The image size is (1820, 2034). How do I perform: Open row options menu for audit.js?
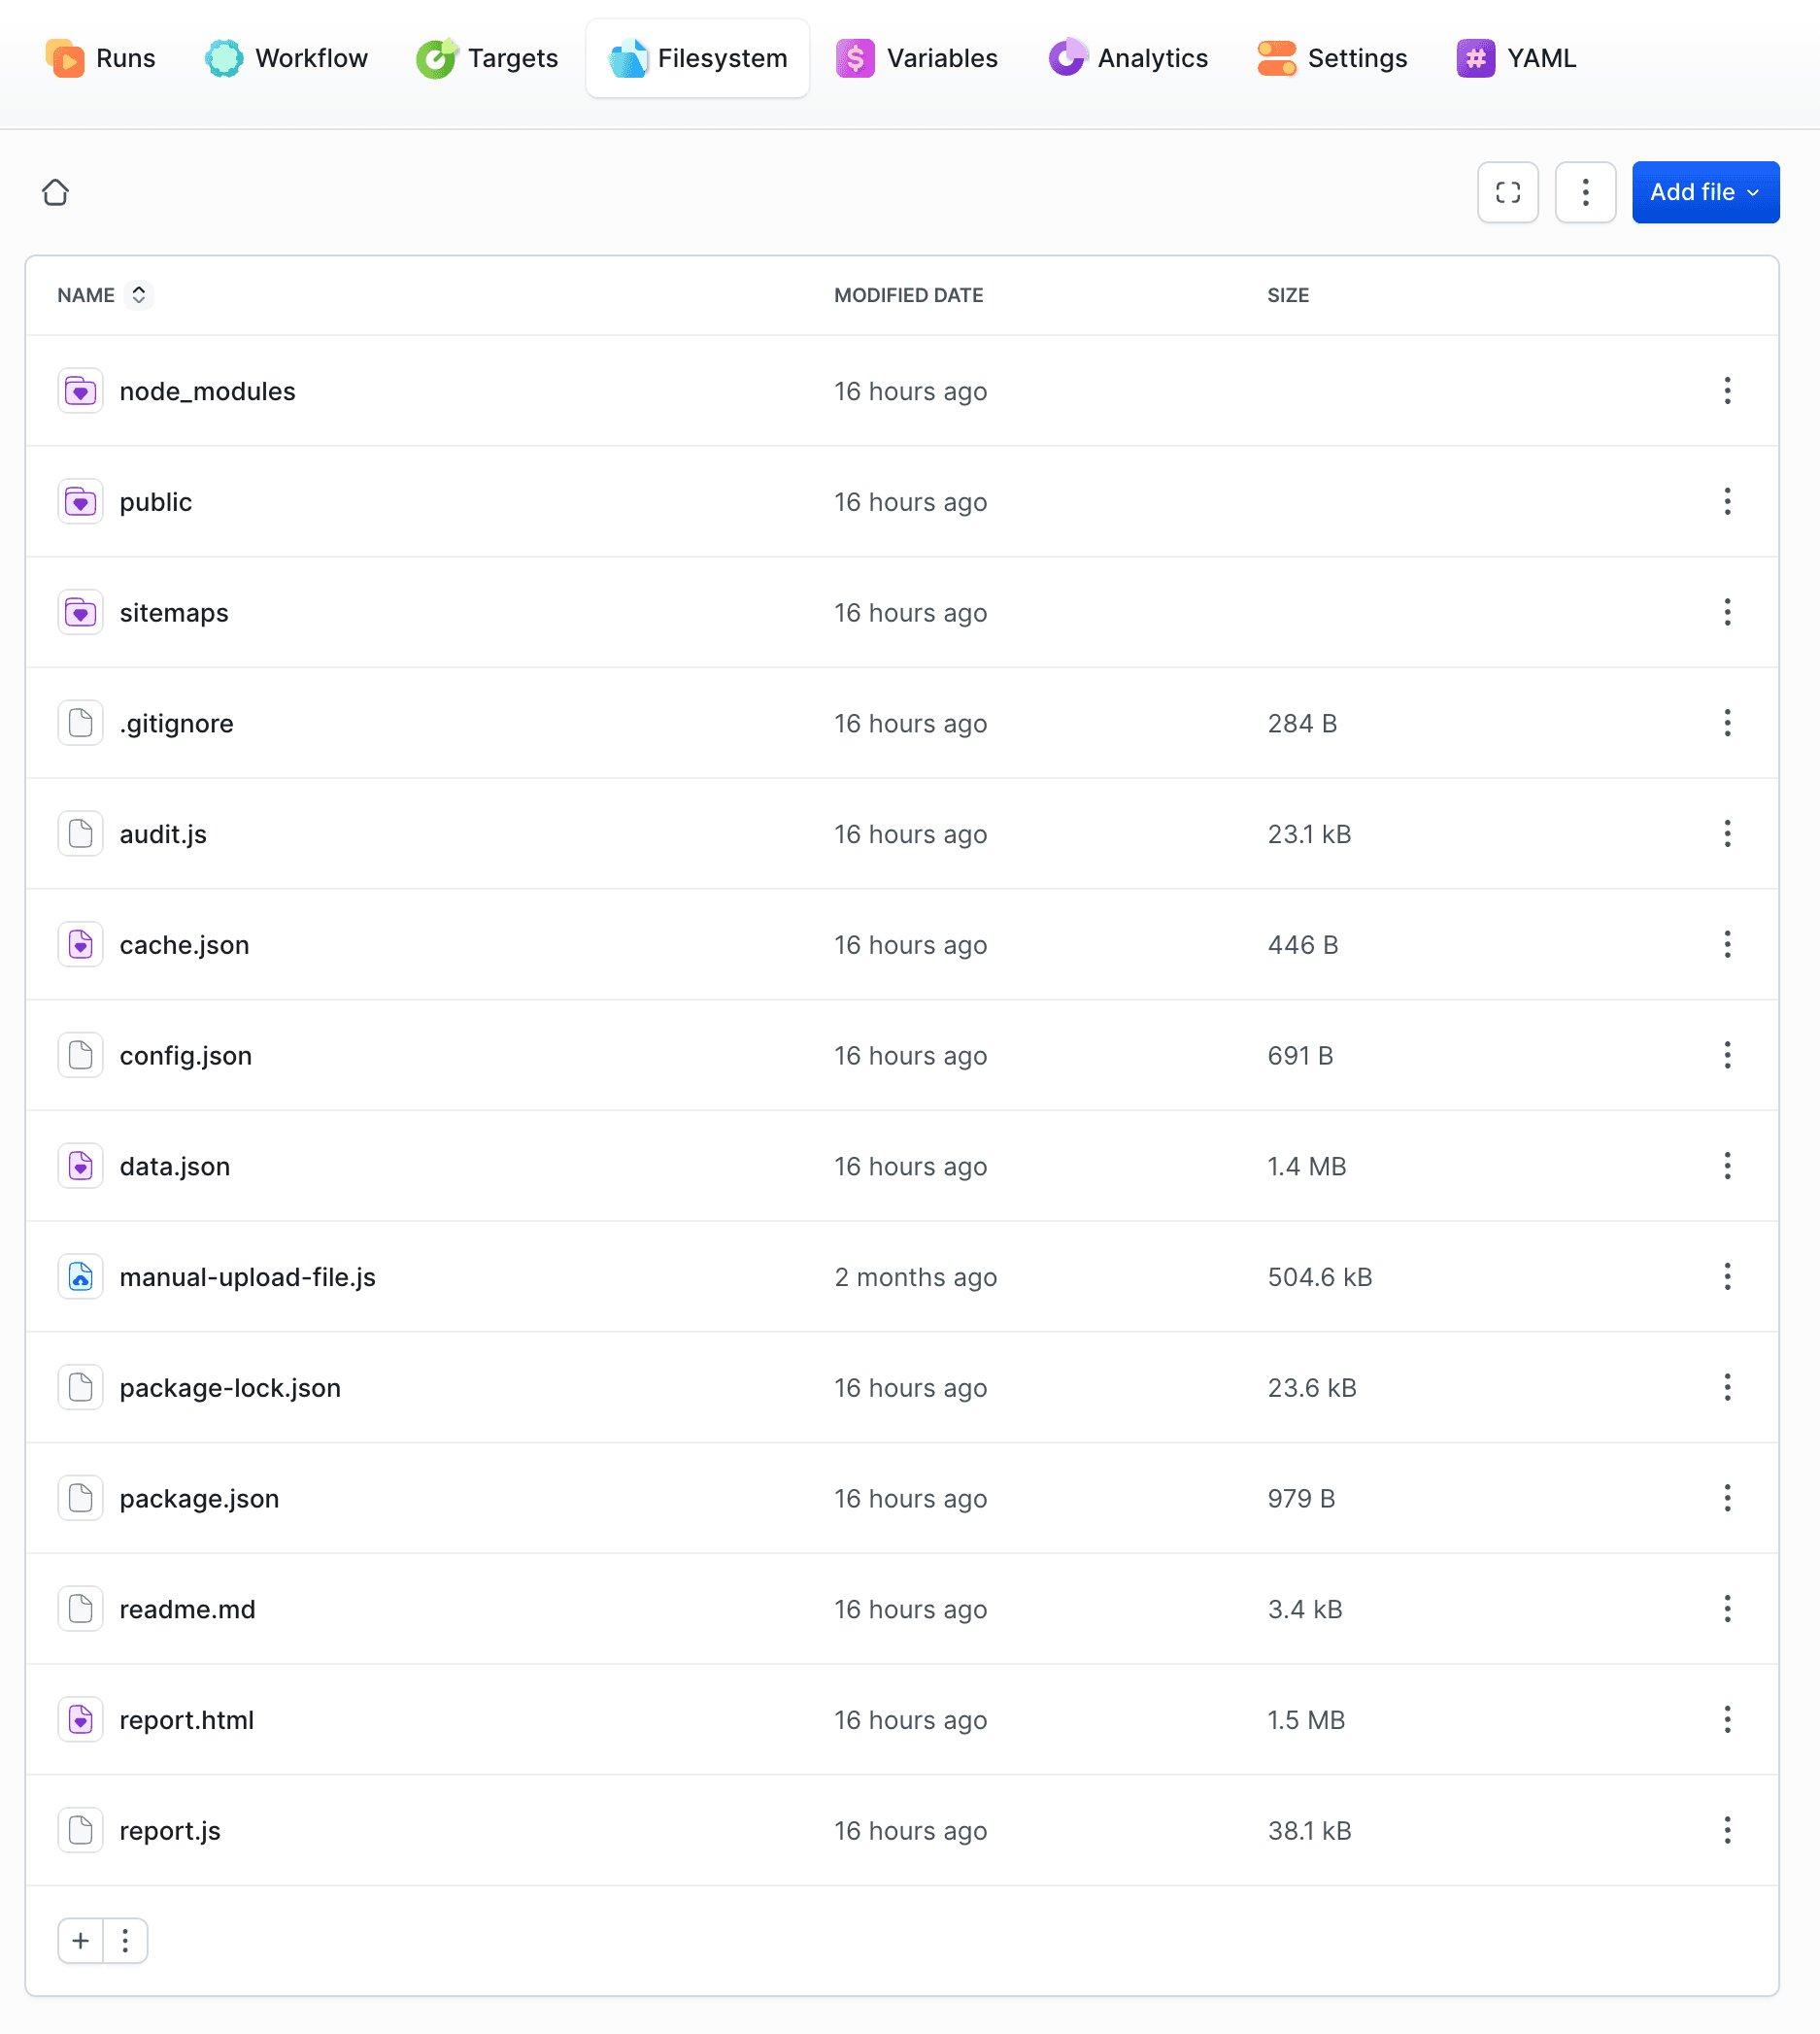[1727, 834]
